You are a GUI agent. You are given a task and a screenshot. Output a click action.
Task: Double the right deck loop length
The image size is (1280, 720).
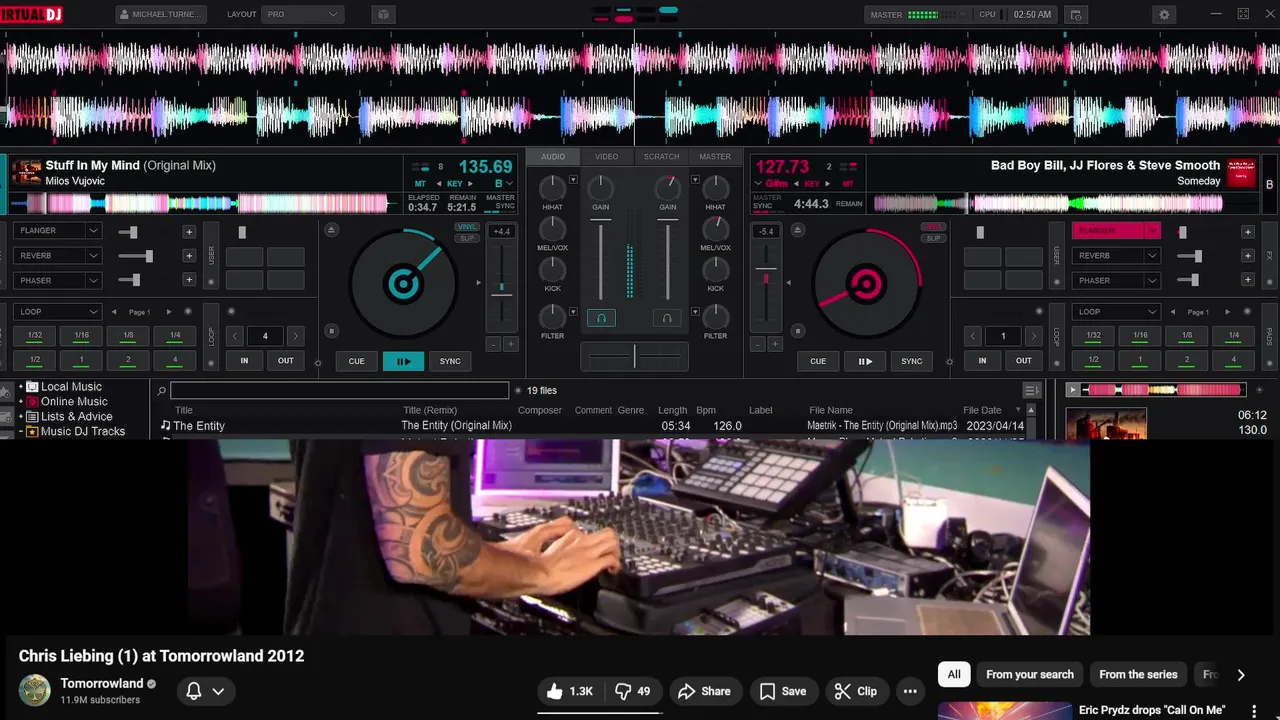pos(1033,336)
